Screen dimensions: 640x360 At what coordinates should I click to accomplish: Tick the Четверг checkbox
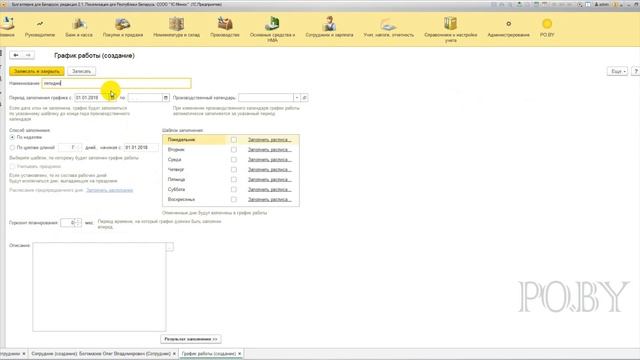(x=233, y=169)
